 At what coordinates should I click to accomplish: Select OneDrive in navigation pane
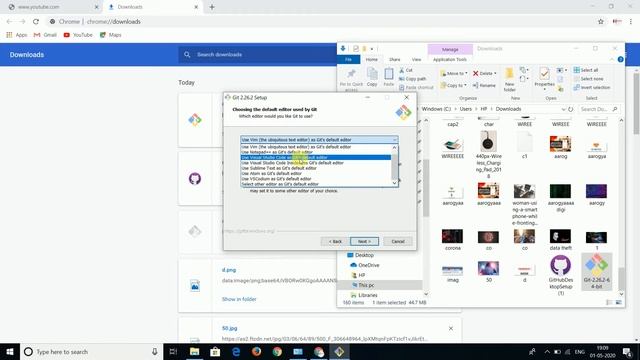(365, 265)
